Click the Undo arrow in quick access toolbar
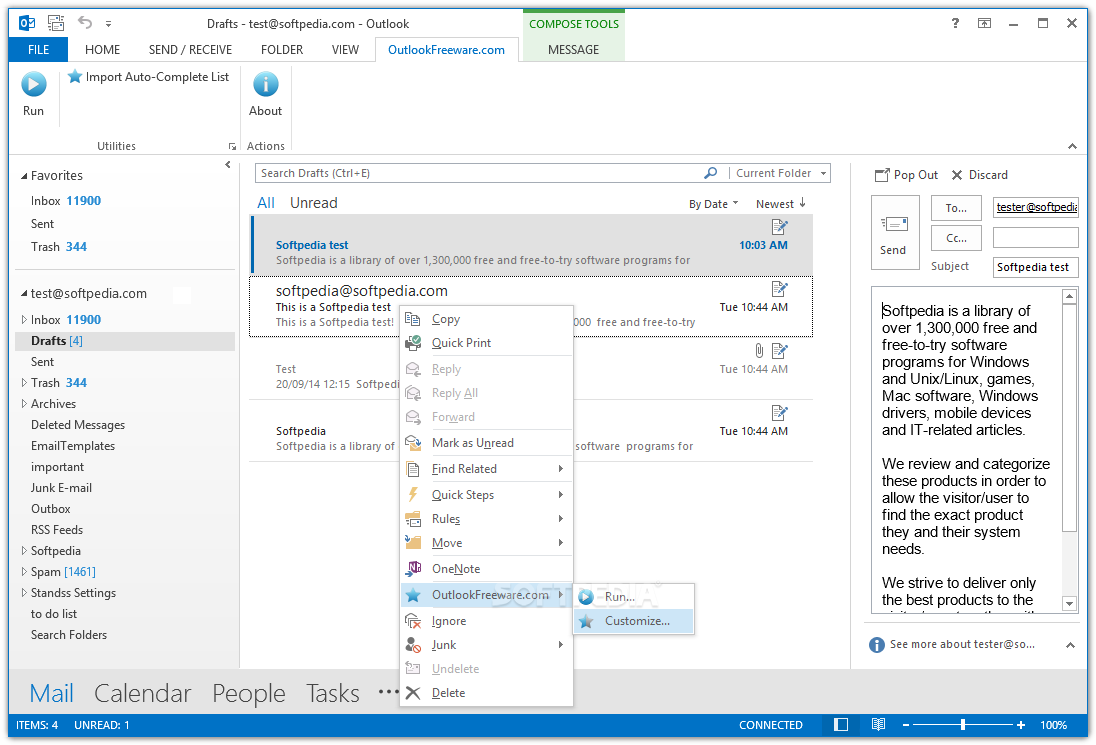The height and width of the screenshot is (745, 1096). coord(85,22)
